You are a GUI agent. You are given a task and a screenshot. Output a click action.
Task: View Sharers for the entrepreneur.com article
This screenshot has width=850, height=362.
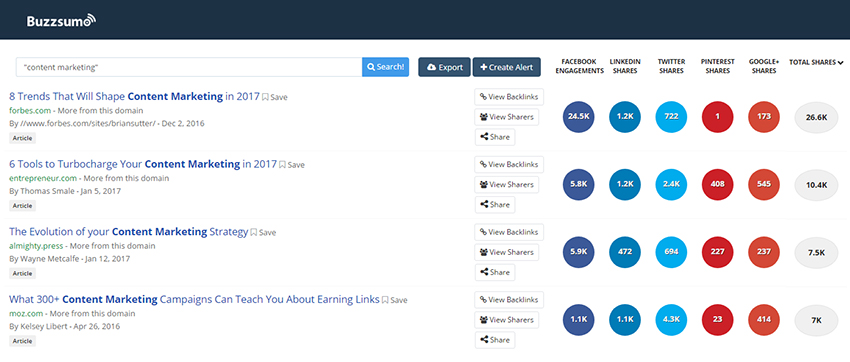[x=506, y=184]
